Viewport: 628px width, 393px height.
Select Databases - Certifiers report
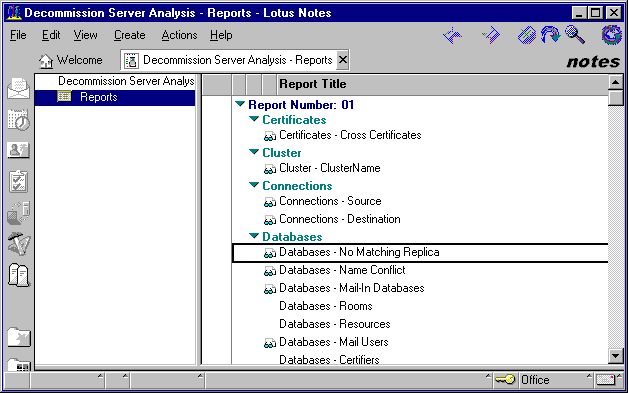(x=329, y=360)
